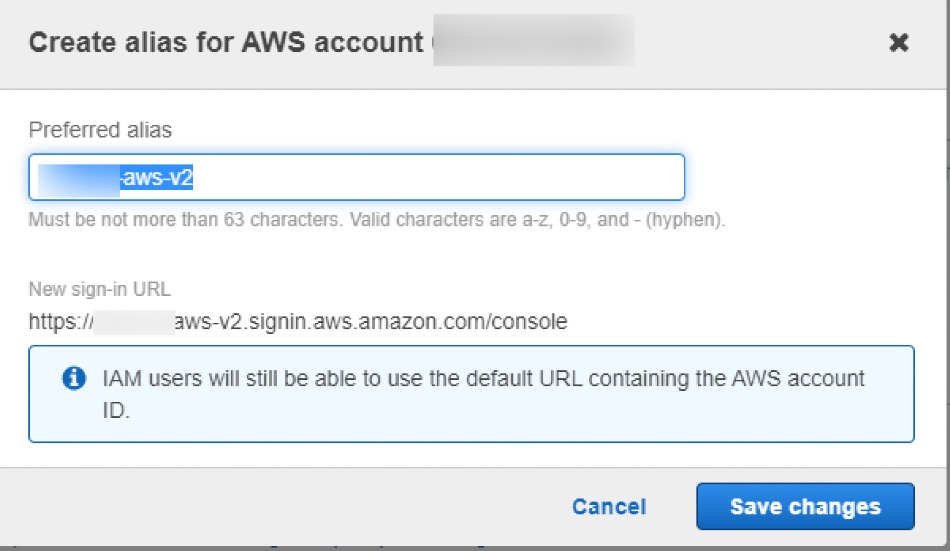Image resolution: width=950 pixels, height=551 pixels.
Task: Click the dialog title Create alias for AWS account
Action: click(226, 42)
